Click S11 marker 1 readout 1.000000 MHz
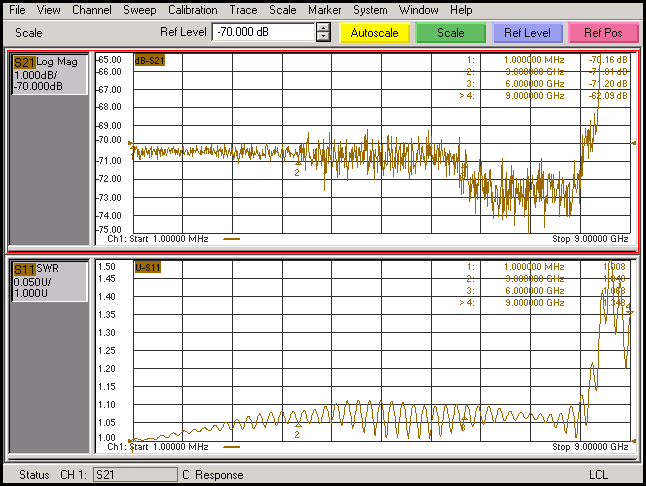This screenshot has width=646, height=486. click(534, 267)
